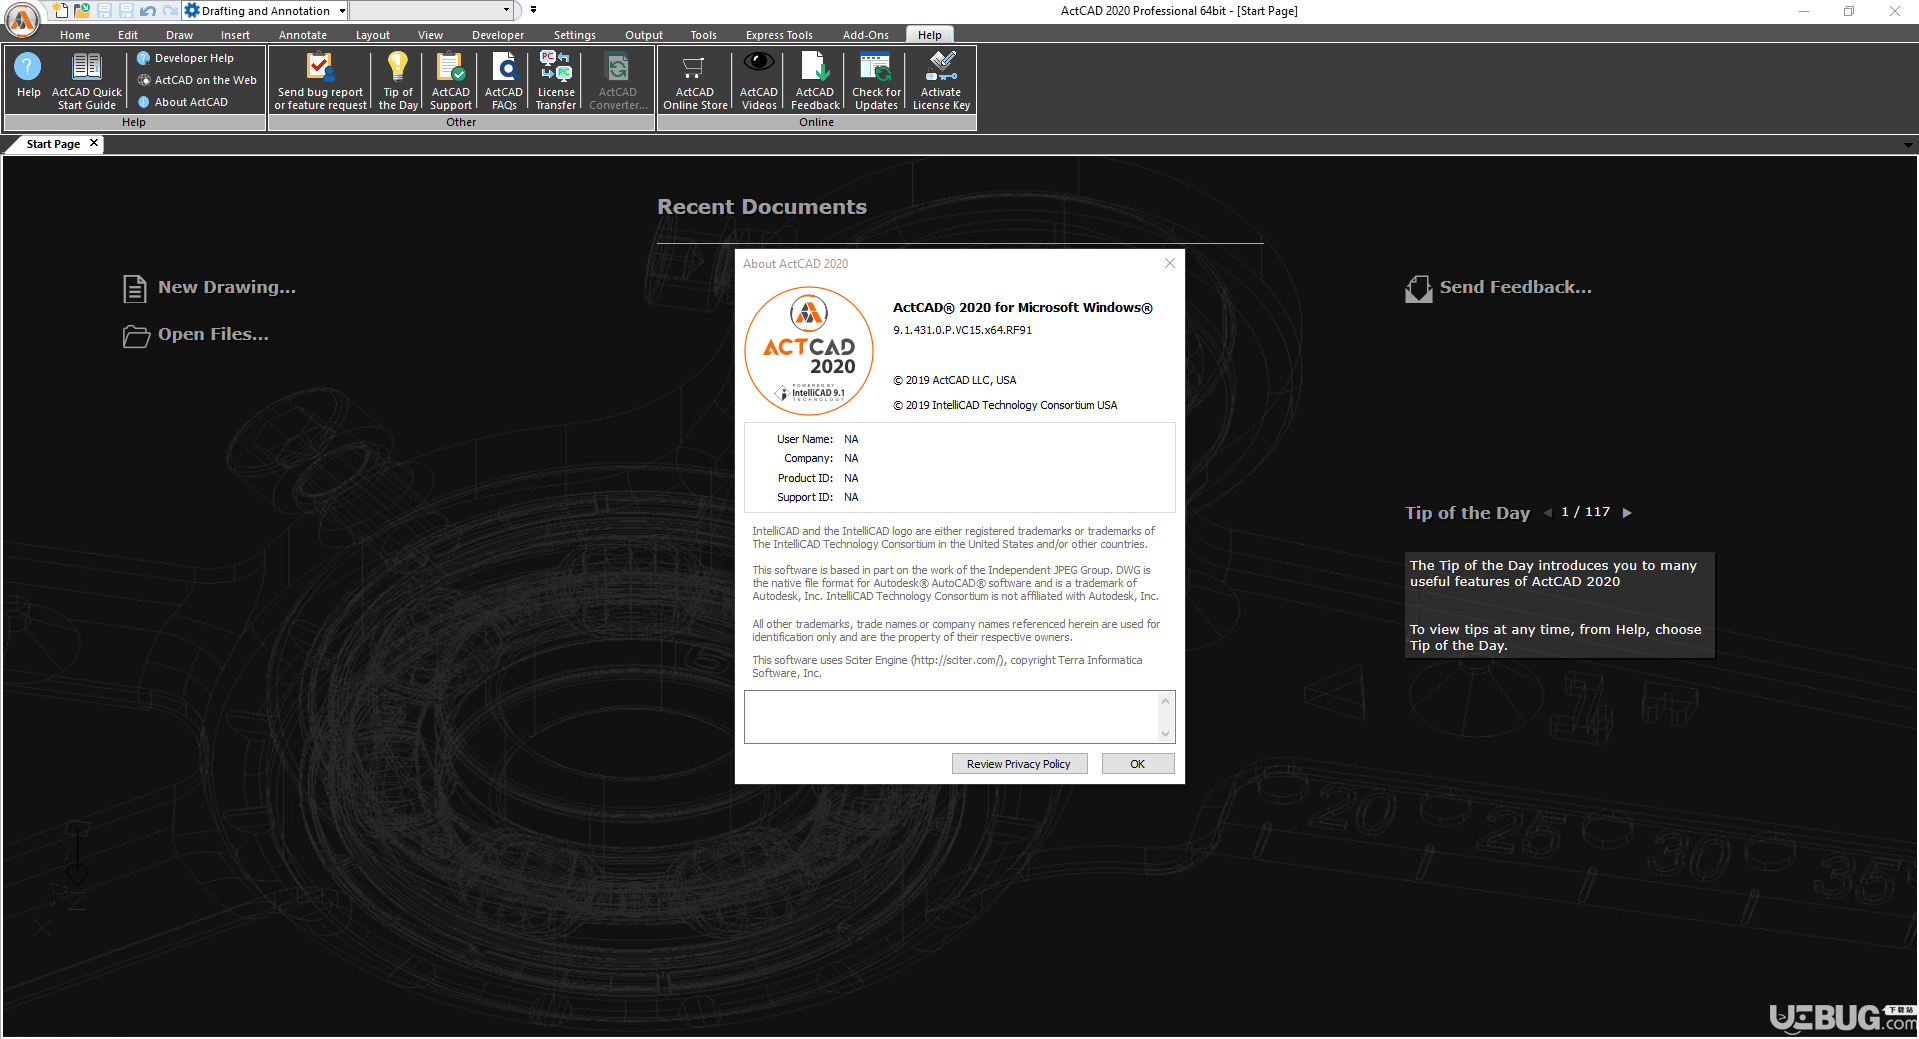Click the New drawing quick-access icon
The image size is (1919, 1039).
point(61,10)
